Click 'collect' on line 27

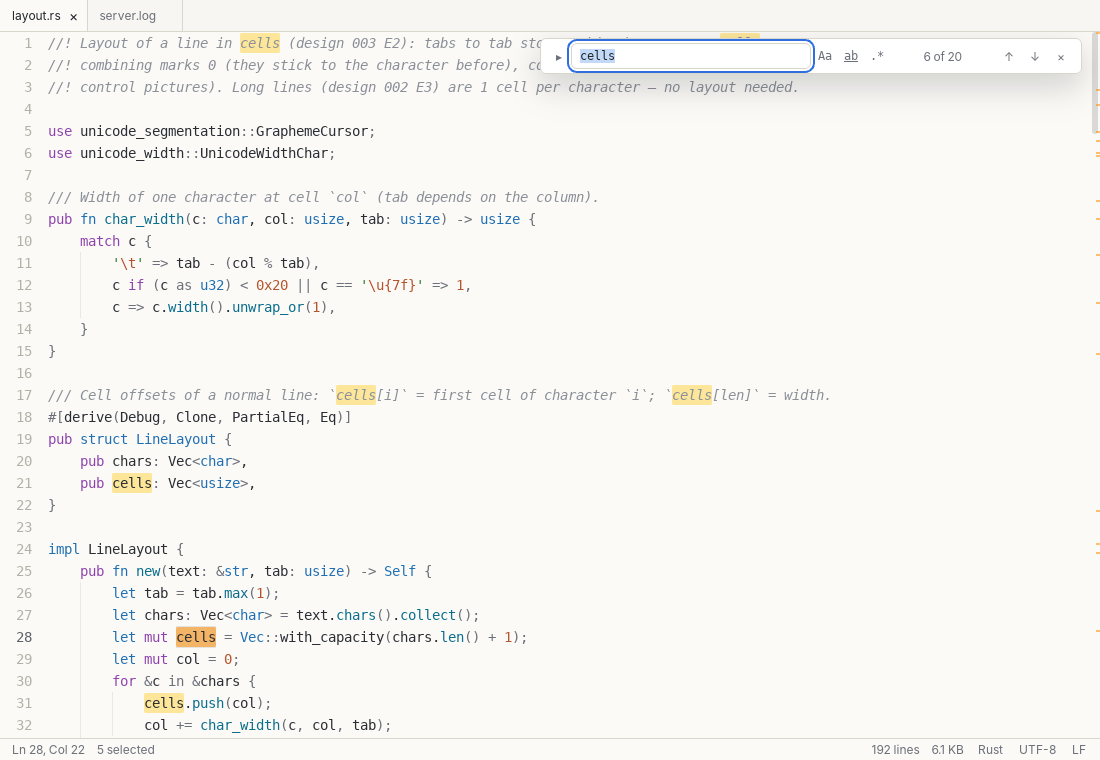[428, 615]
